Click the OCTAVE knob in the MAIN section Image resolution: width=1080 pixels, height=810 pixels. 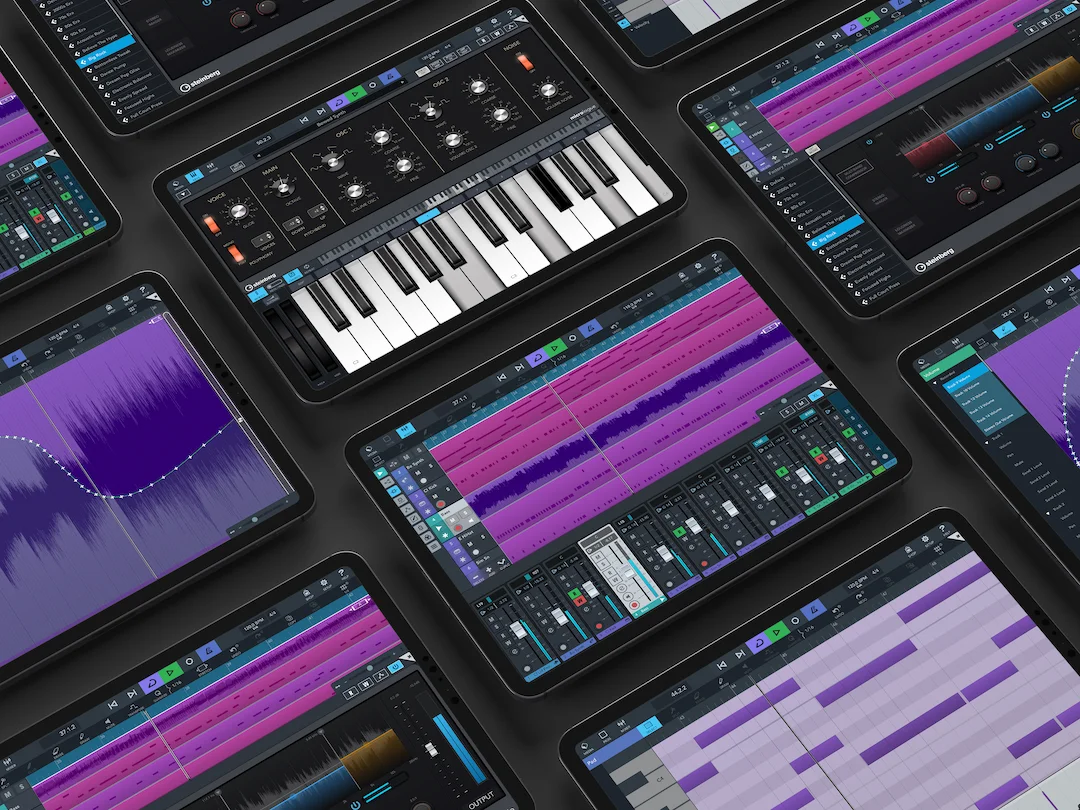(281, 187)
